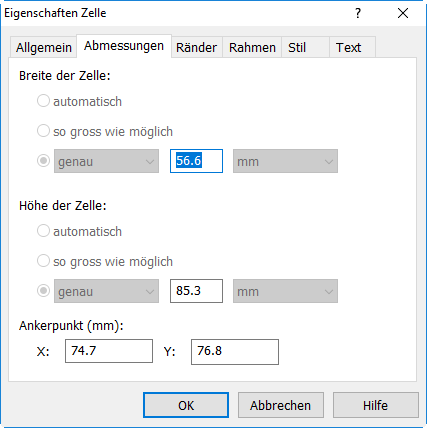Open the mm unit dropdown for cell height
427x428 pixels.
pos(285,291)
